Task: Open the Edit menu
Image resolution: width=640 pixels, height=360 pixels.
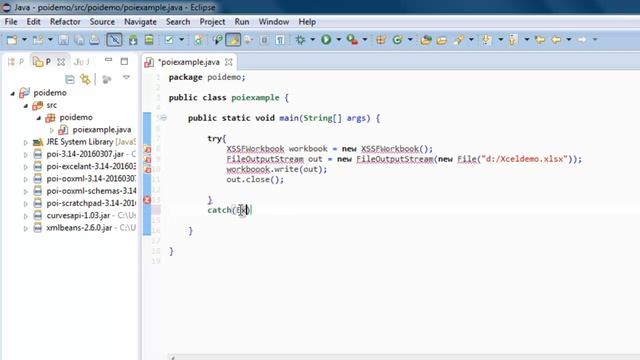Action: [33, 22]
